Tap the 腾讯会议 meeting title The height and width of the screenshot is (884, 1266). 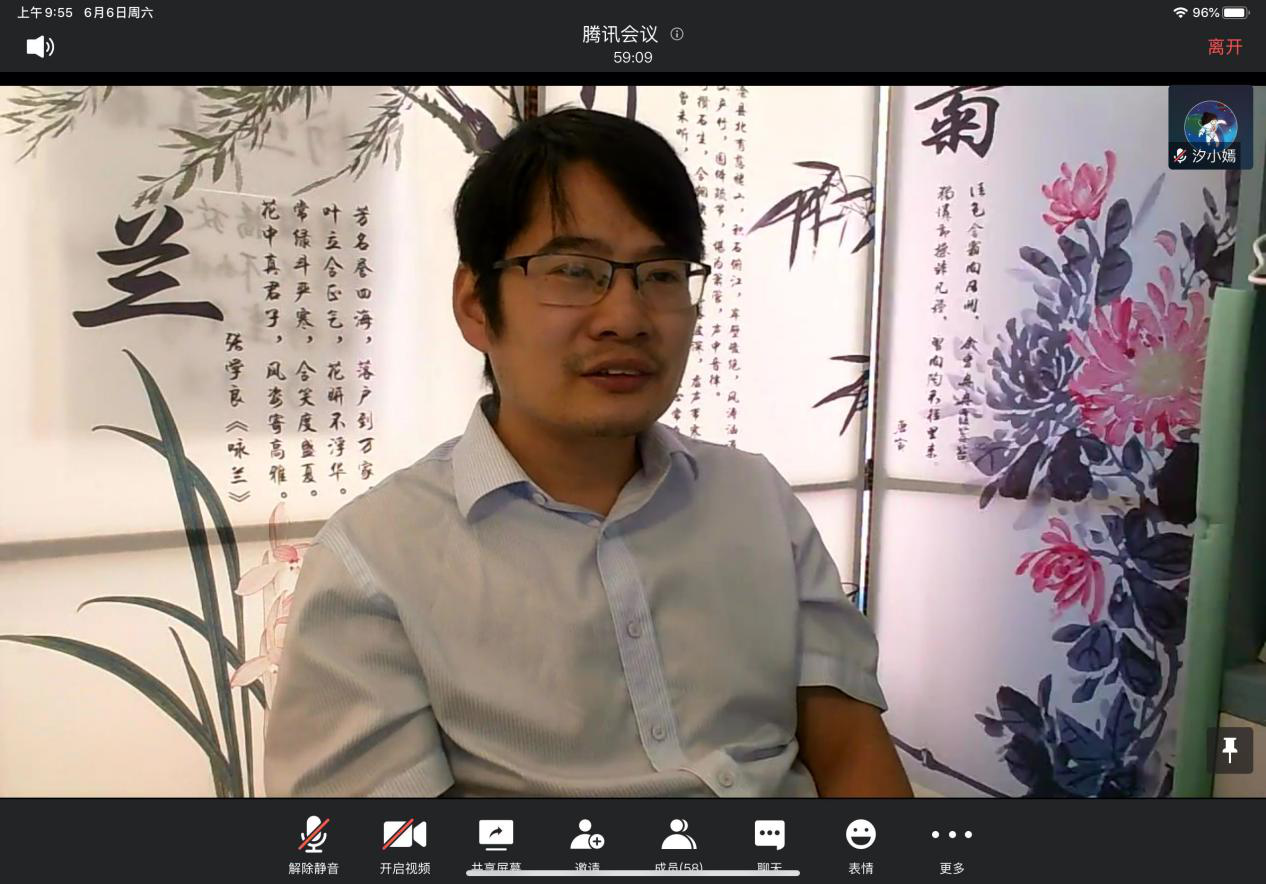click(x=620, y=34)
